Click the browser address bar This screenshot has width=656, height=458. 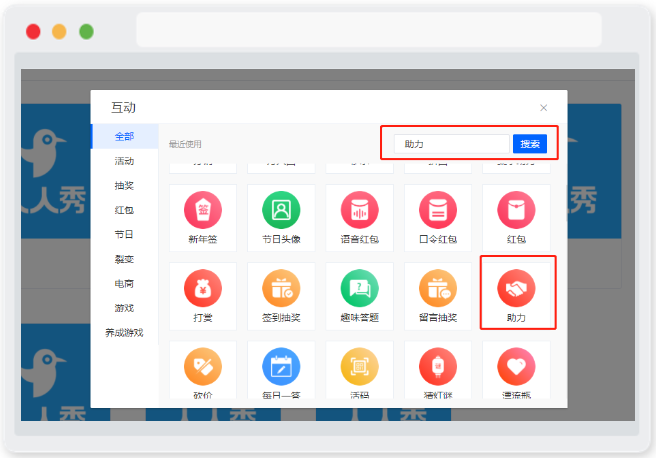coord(369,29)
